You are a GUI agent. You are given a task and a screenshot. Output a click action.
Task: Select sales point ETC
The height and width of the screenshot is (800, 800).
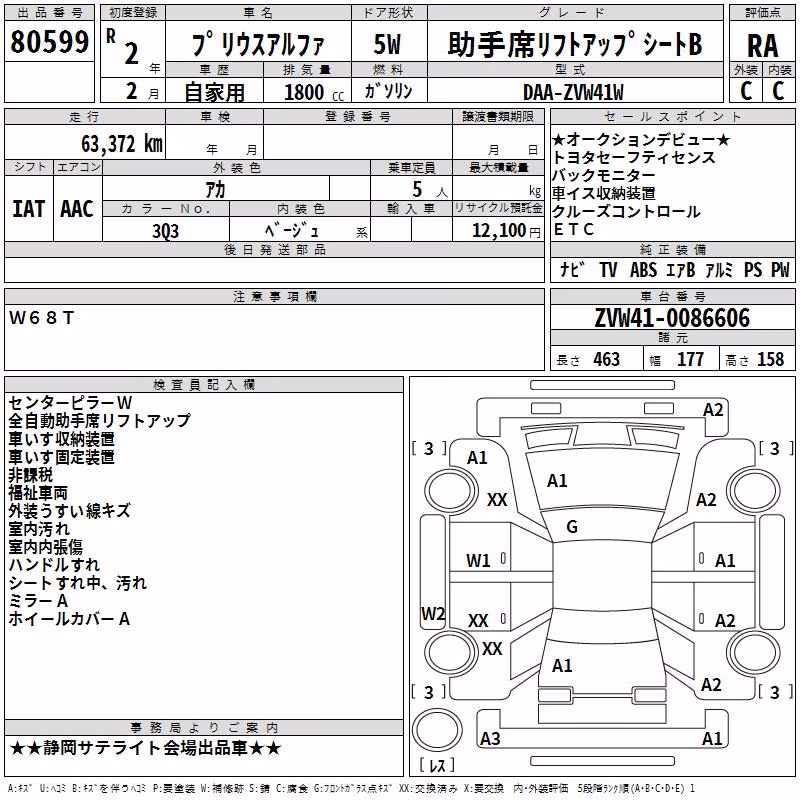pos(573,230)
